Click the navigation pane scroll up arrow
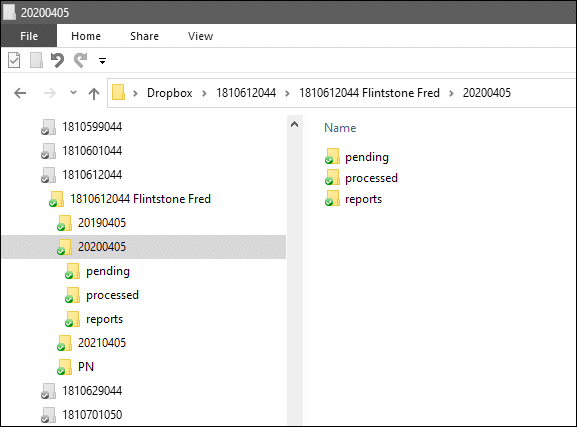Screen dimensions: 577x427 click(x=294, y=124)
